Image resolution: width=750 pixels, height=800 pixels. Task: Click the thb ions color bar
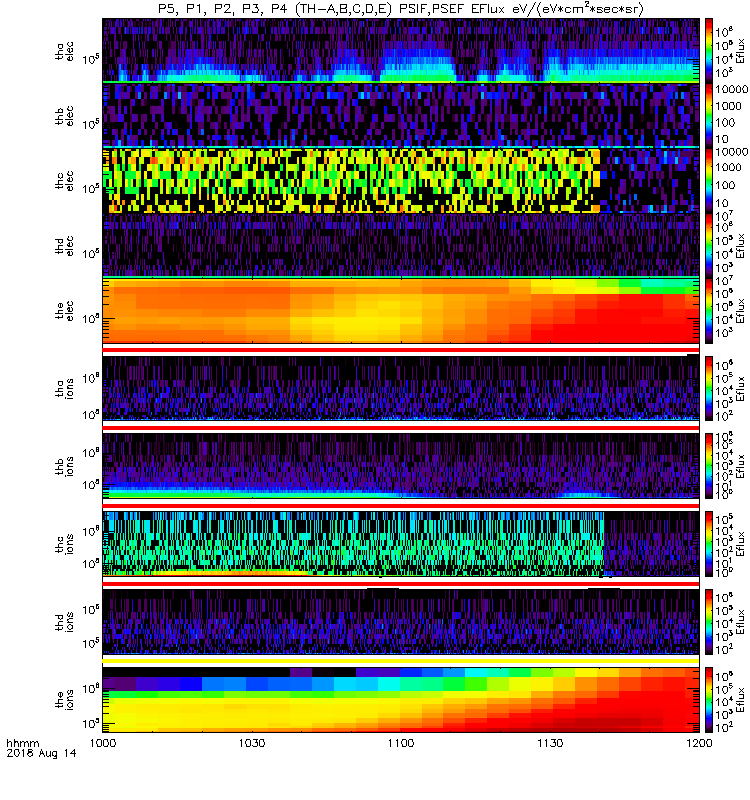tap(709, 466)
